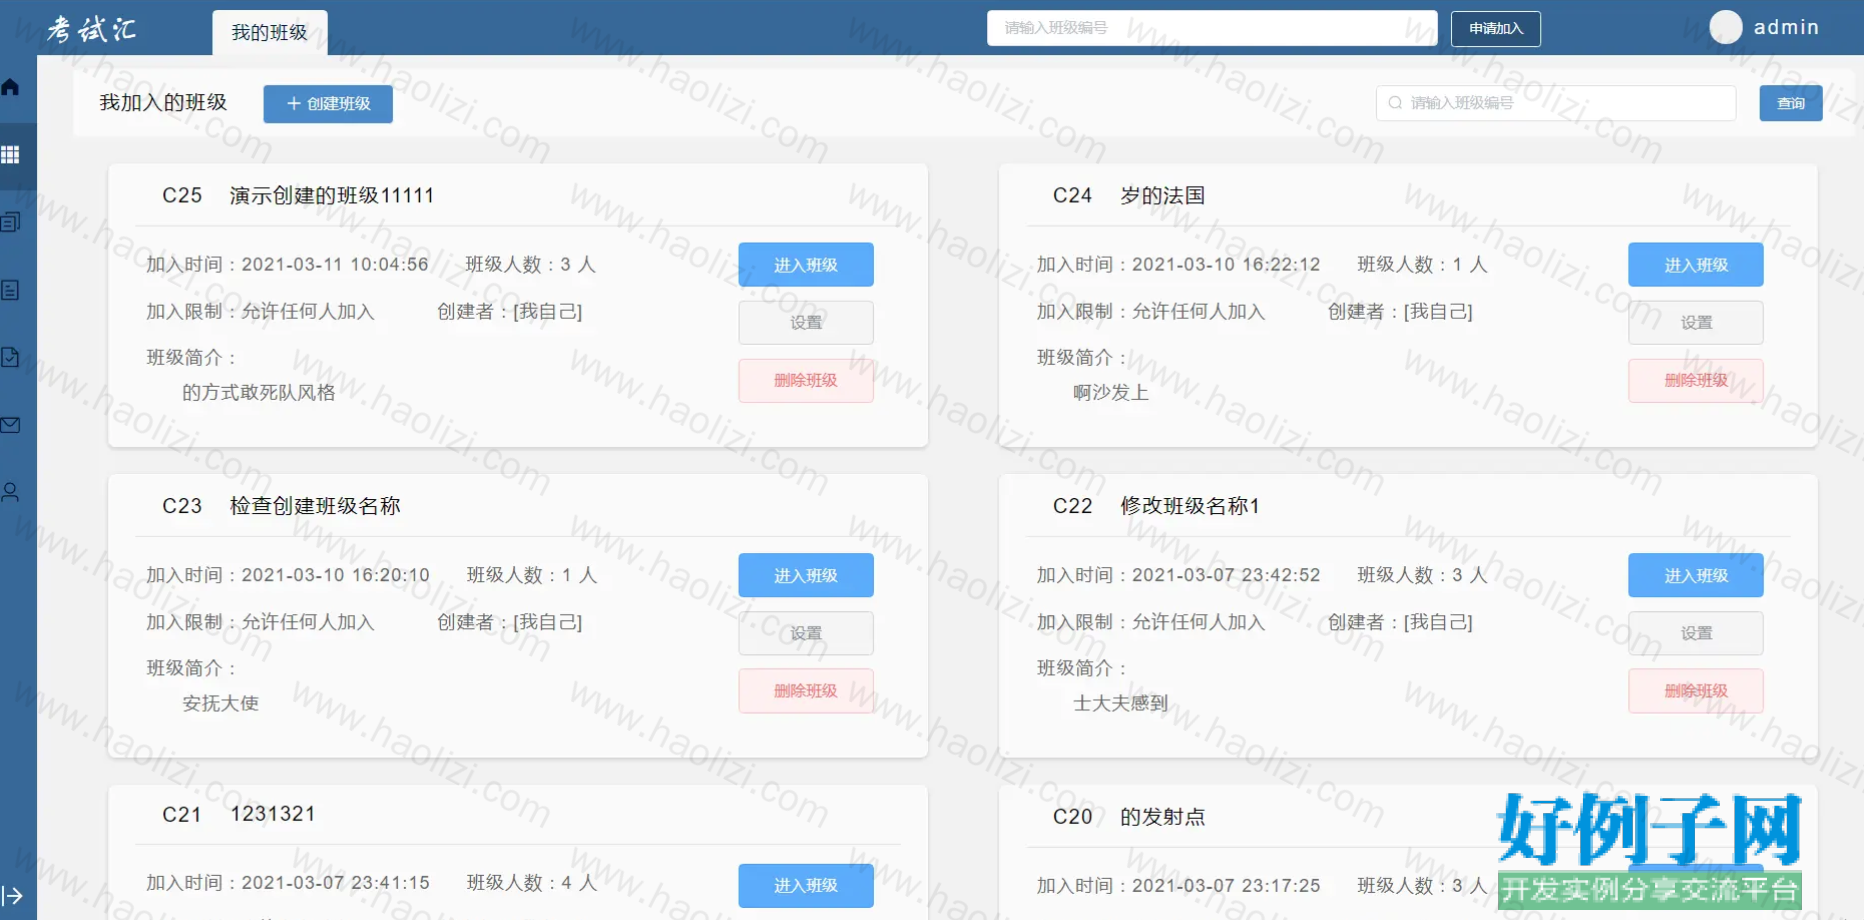Delete class C22 with 删除班级
The image size is (1864, 920).
tap(1696, 691)
